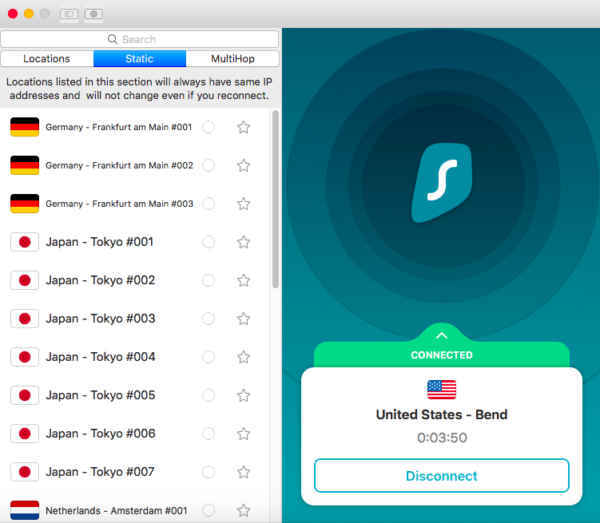Screen dimensions: 600x523
Task: Select Germany Frankfurt am Main #001 radio
Action: click(209, 127)
